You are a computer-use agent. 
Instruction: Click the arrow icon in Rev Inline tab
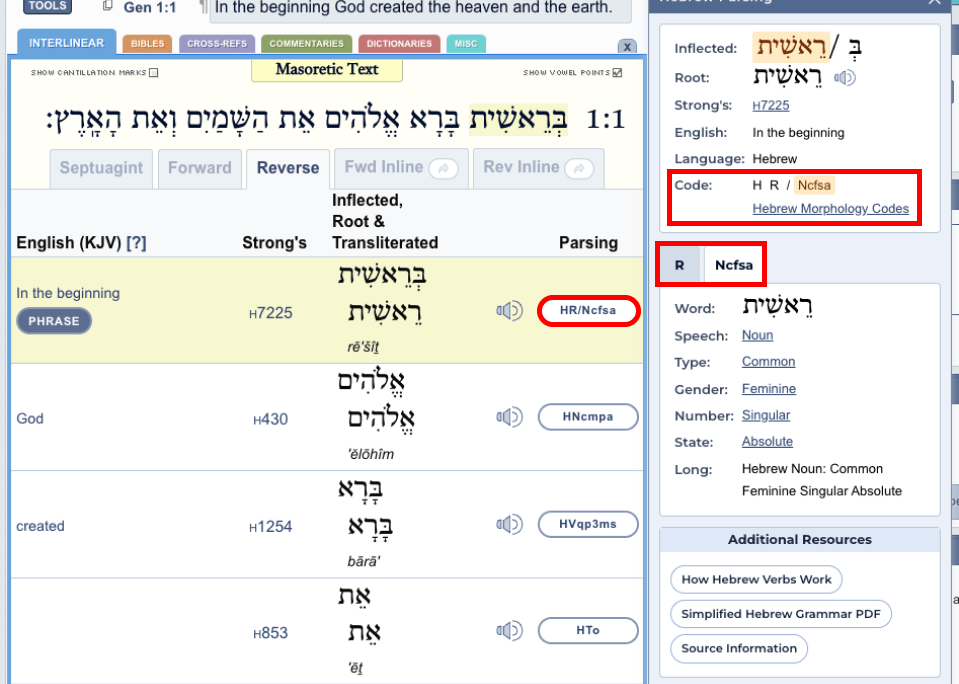click(x=579, y=168)
